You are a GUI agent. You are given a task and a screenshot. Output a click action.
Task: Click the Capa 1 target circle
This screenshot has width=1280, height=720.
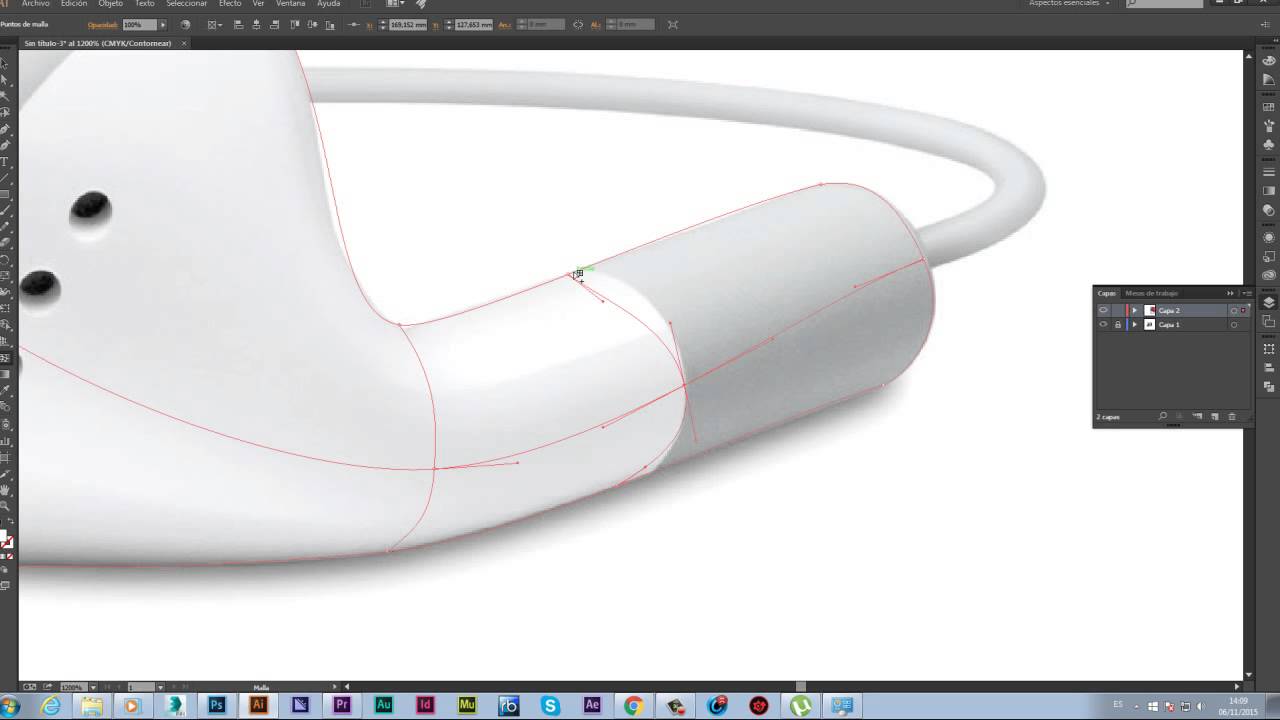click(1234, 325)
